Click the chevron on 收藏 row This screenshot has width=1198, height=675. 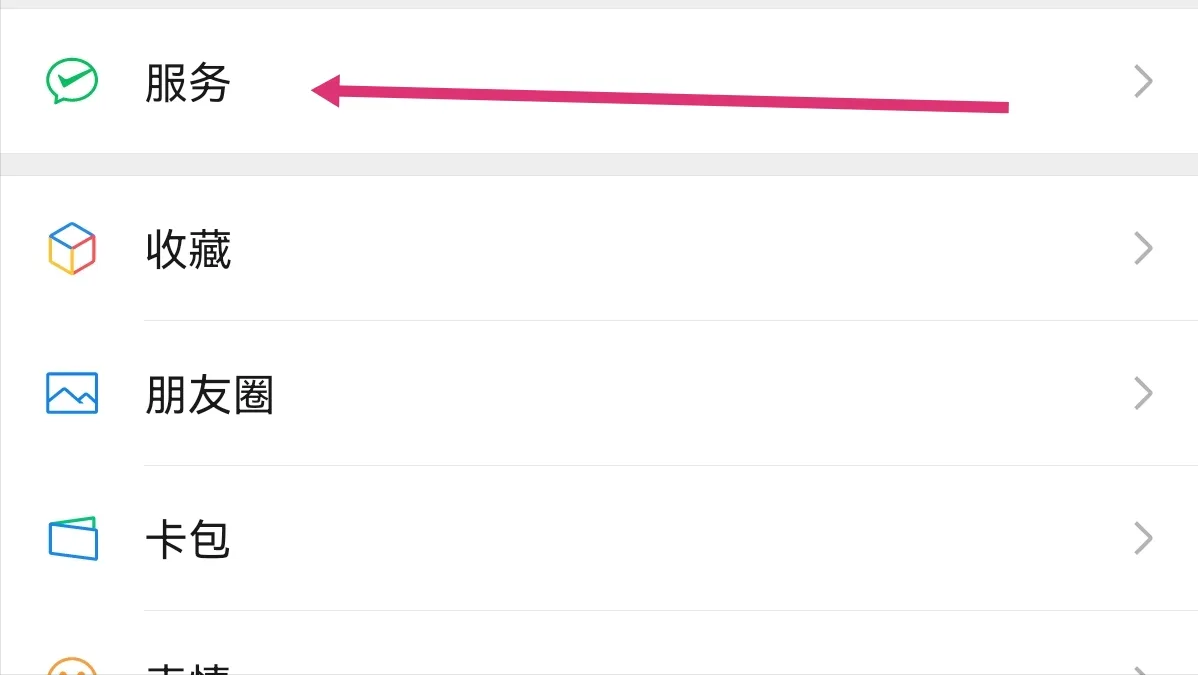[x=1144, y=248]
